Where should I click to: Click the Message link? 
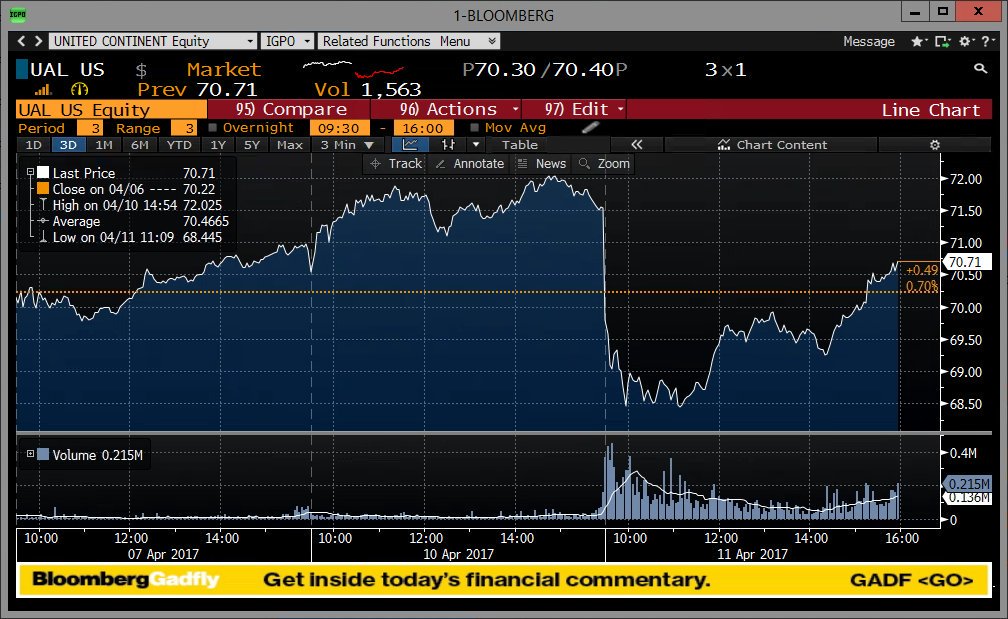point(868,41)
